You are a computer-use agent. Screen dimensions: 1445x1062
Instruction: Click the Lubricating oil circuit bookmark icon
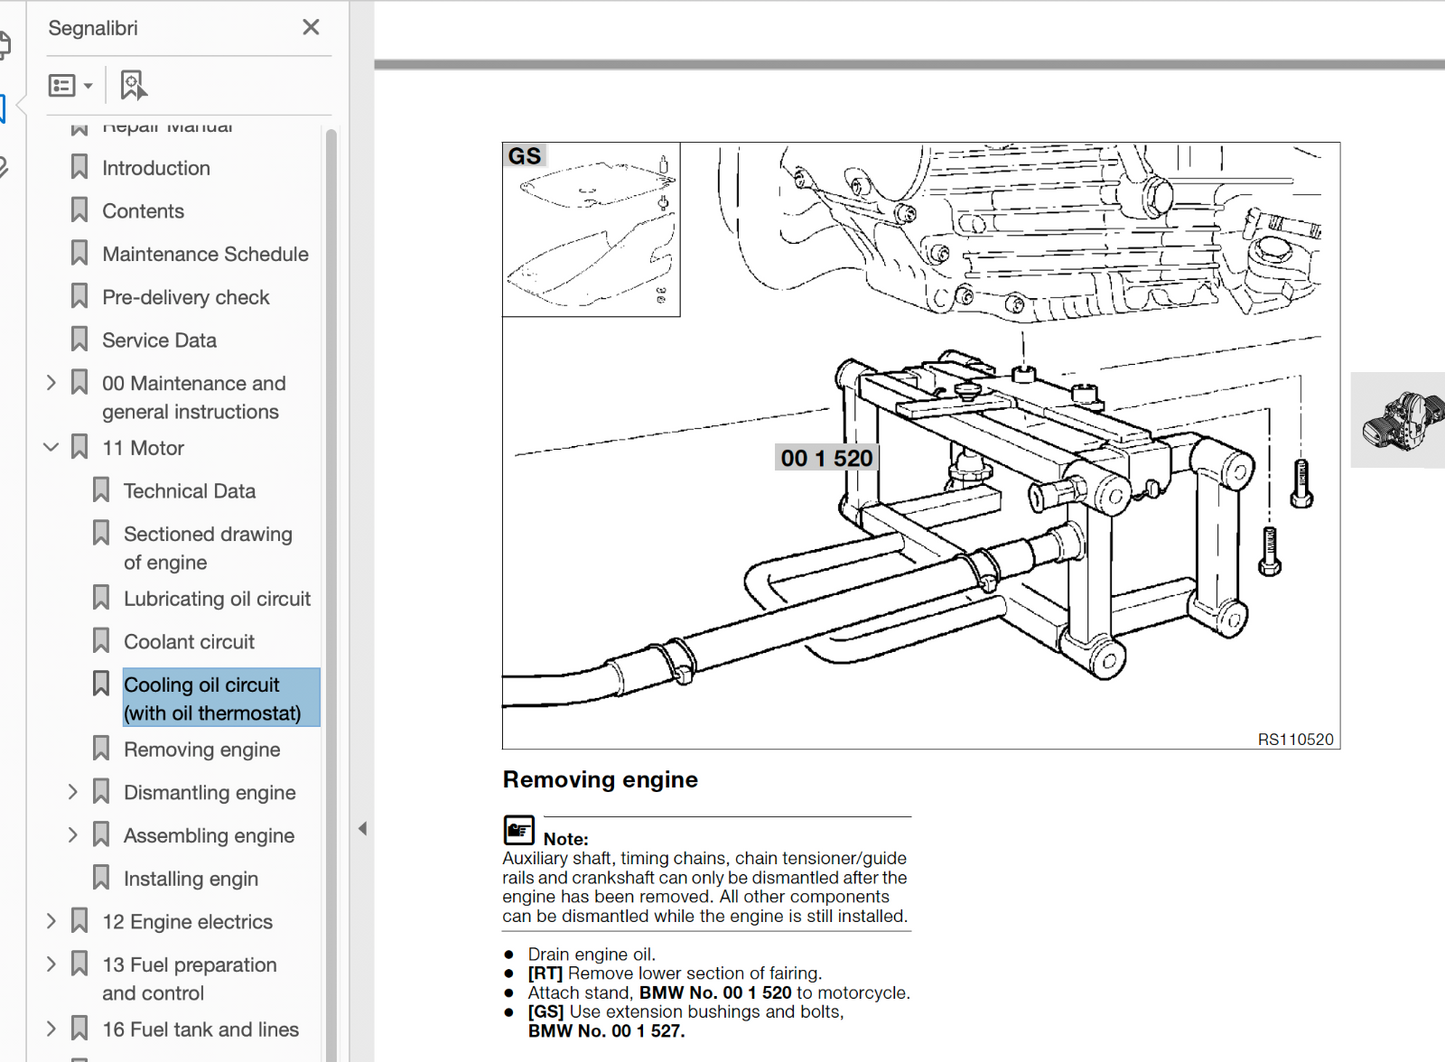coord(101,599)
